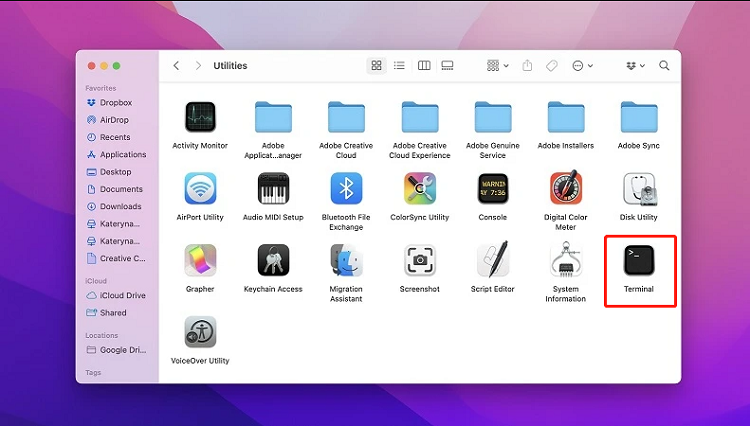Open the Adobe Creative Cloud folder

click(x=346, y=118)
